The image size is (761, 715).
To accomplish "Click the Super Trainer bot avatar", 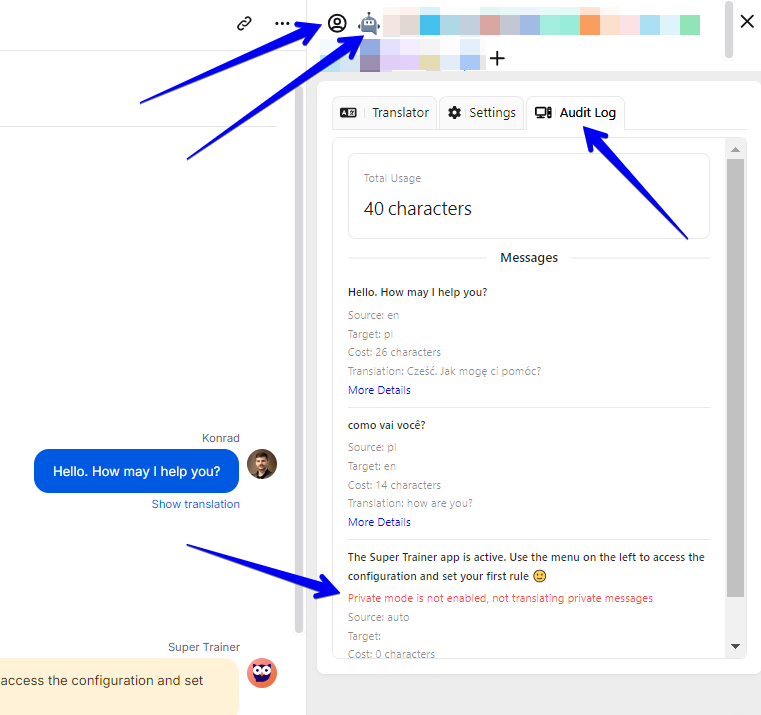I will [x=261, y=673].
